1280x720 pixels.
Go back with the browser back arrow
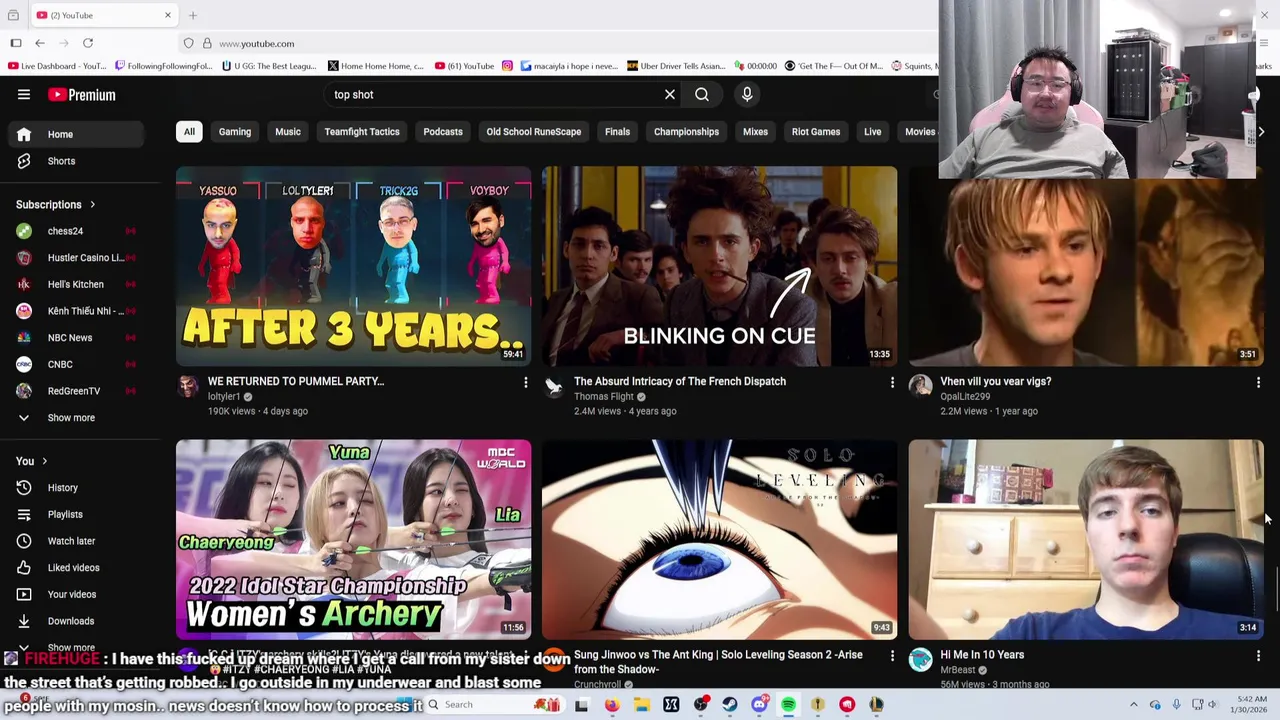40,43
